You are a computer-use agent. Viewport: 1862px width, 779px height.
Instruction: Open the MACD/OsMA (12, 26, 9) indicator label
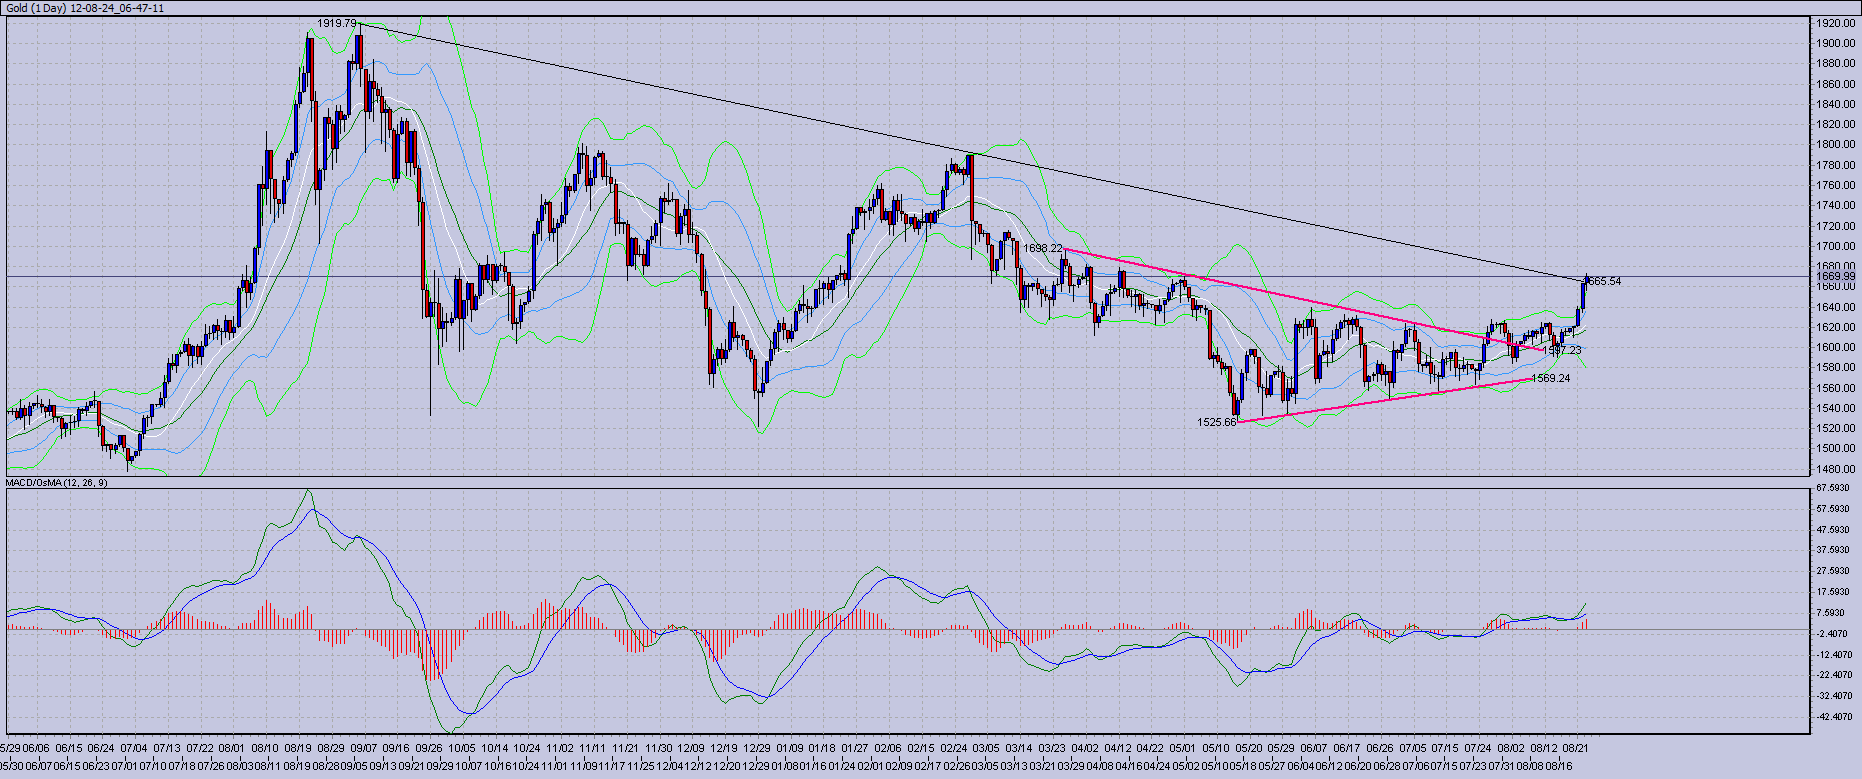(57, 482)
